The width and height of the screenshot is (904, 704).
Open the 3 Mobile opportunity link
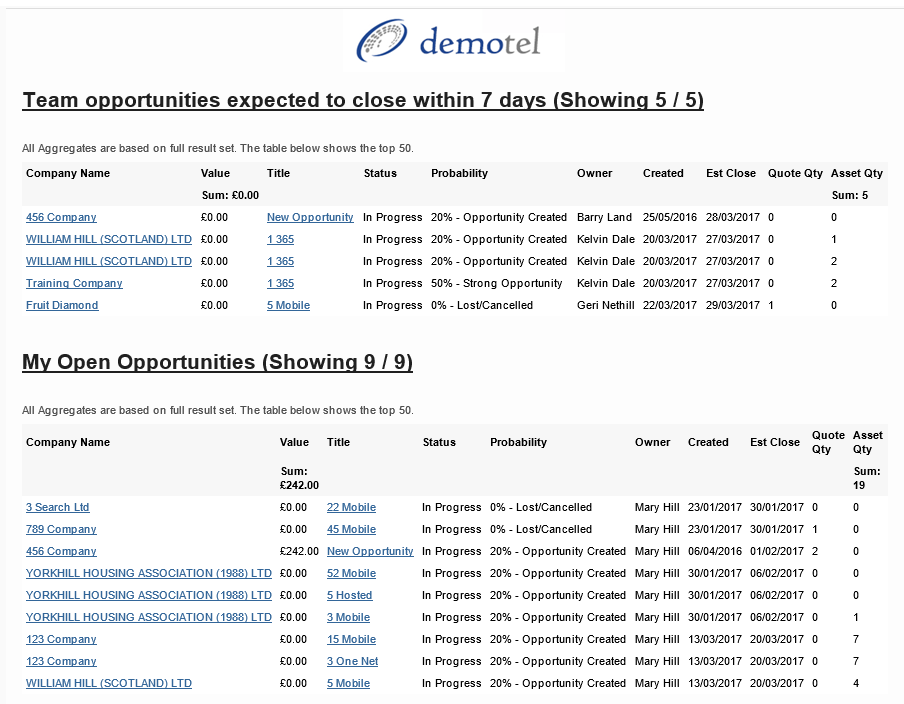(348, 617)
